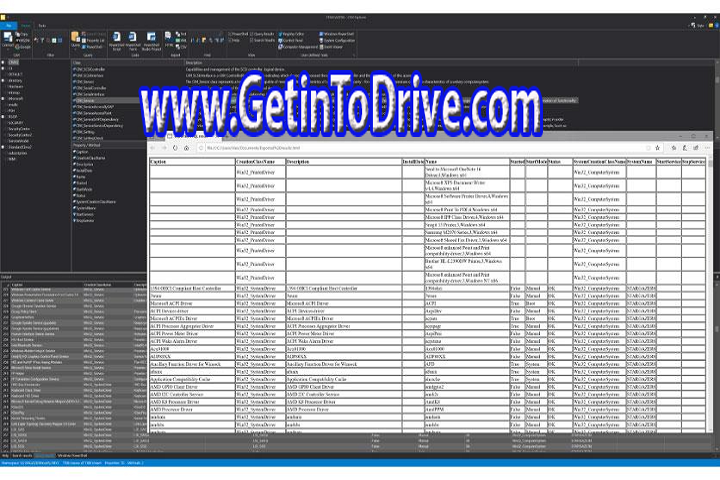This screenshot has height=480, width=720.
Task: Select the Caption property
Action: click(81, 152)
